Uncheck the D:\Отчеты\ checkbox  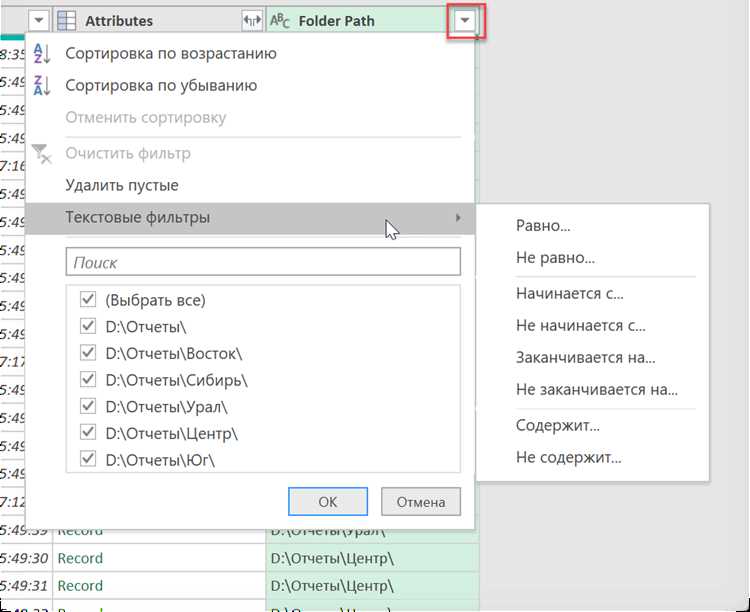tap(88, 326)
